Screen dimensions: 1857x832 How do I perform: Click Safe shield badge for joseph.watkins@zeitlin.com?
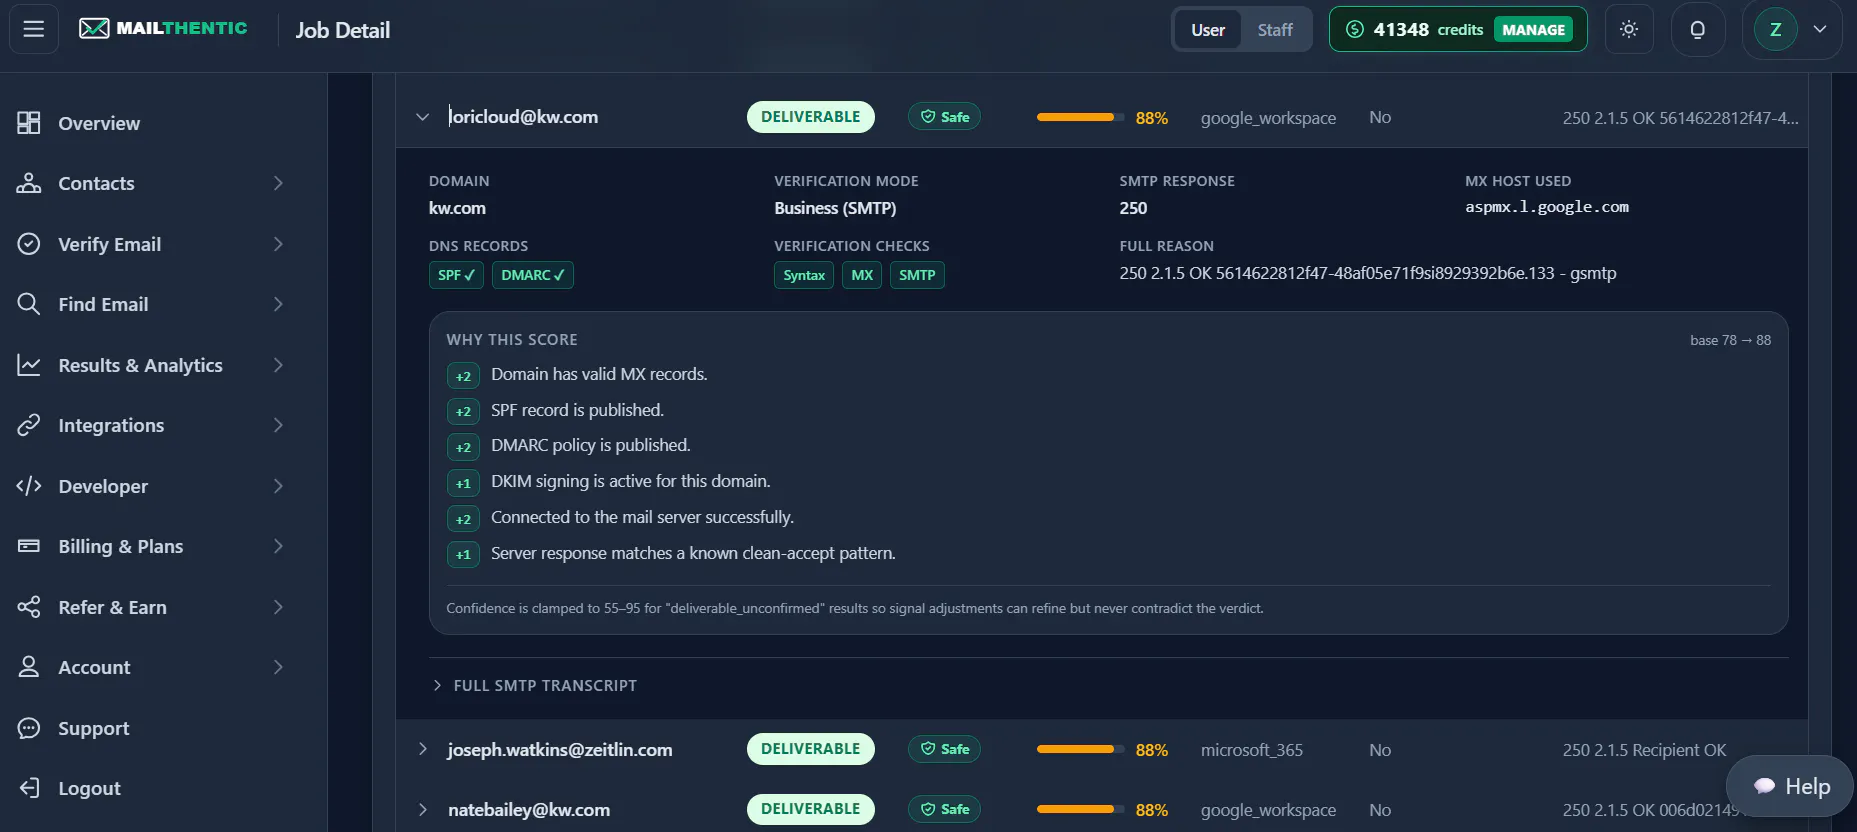(x=945, y=749)
